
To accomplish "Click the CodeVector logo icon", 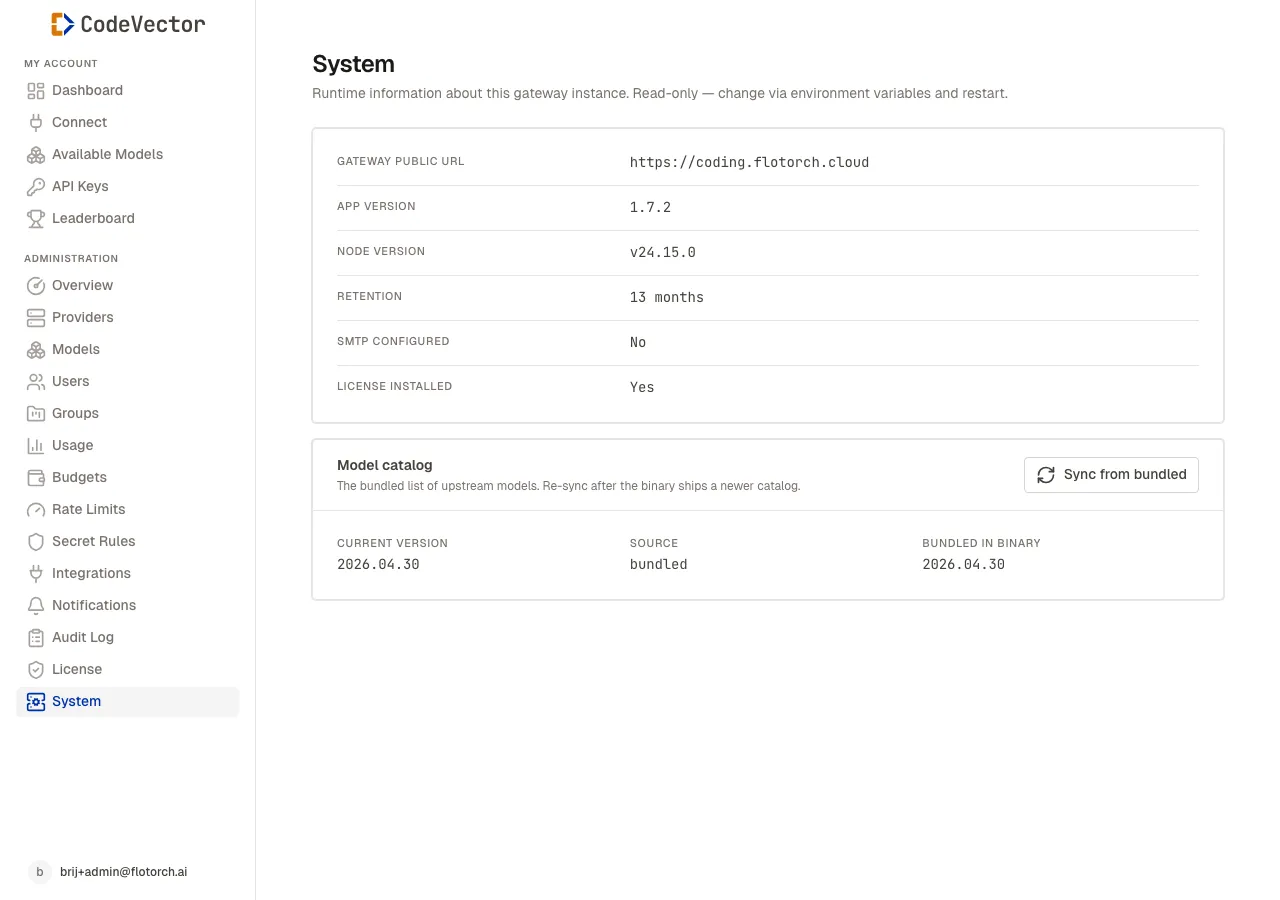I will pos(63,24).
